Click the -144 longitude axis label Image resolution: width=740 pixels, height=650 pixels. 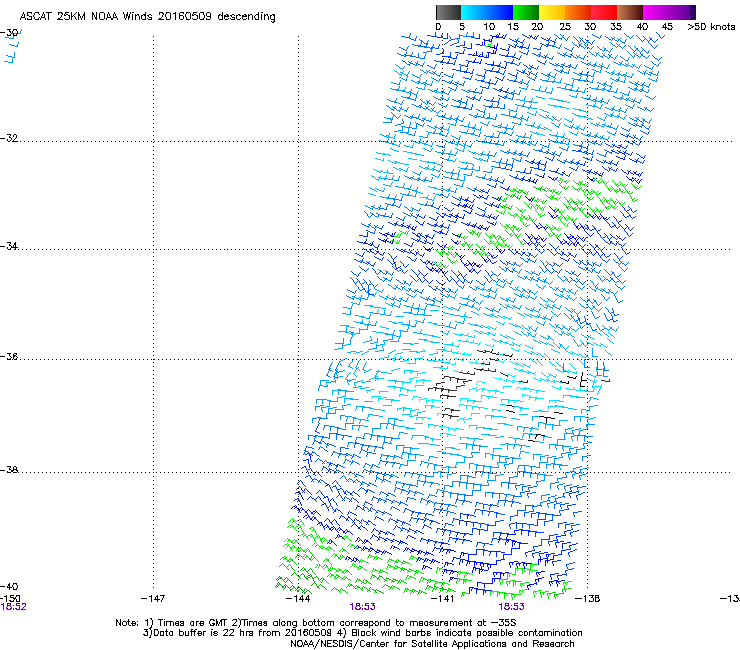point(298,599)
